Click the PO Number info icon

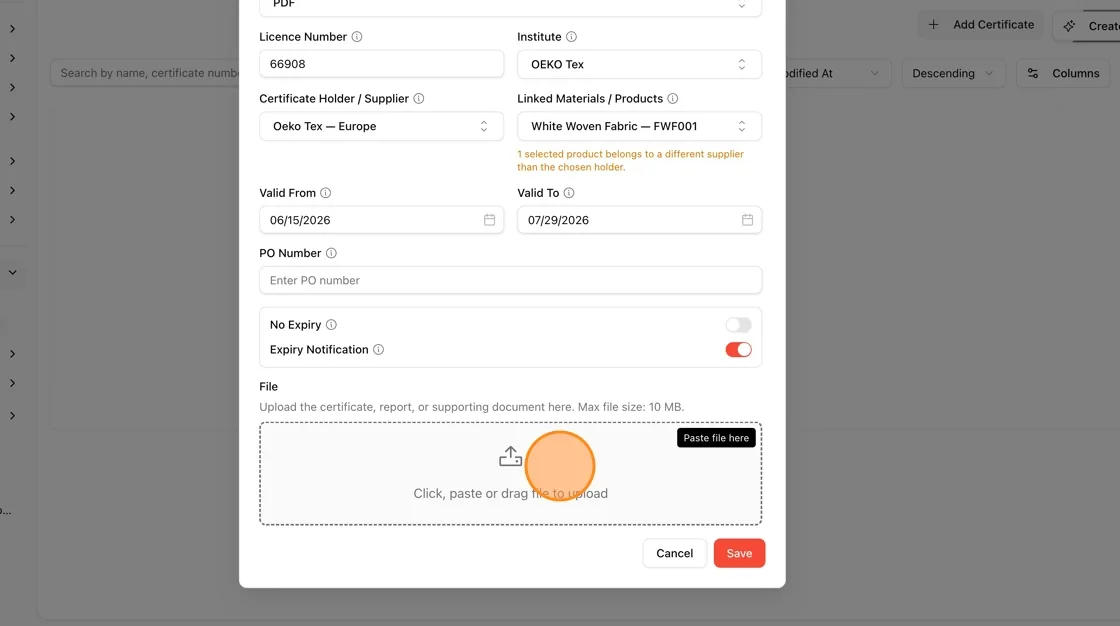(x=331, y=253)
